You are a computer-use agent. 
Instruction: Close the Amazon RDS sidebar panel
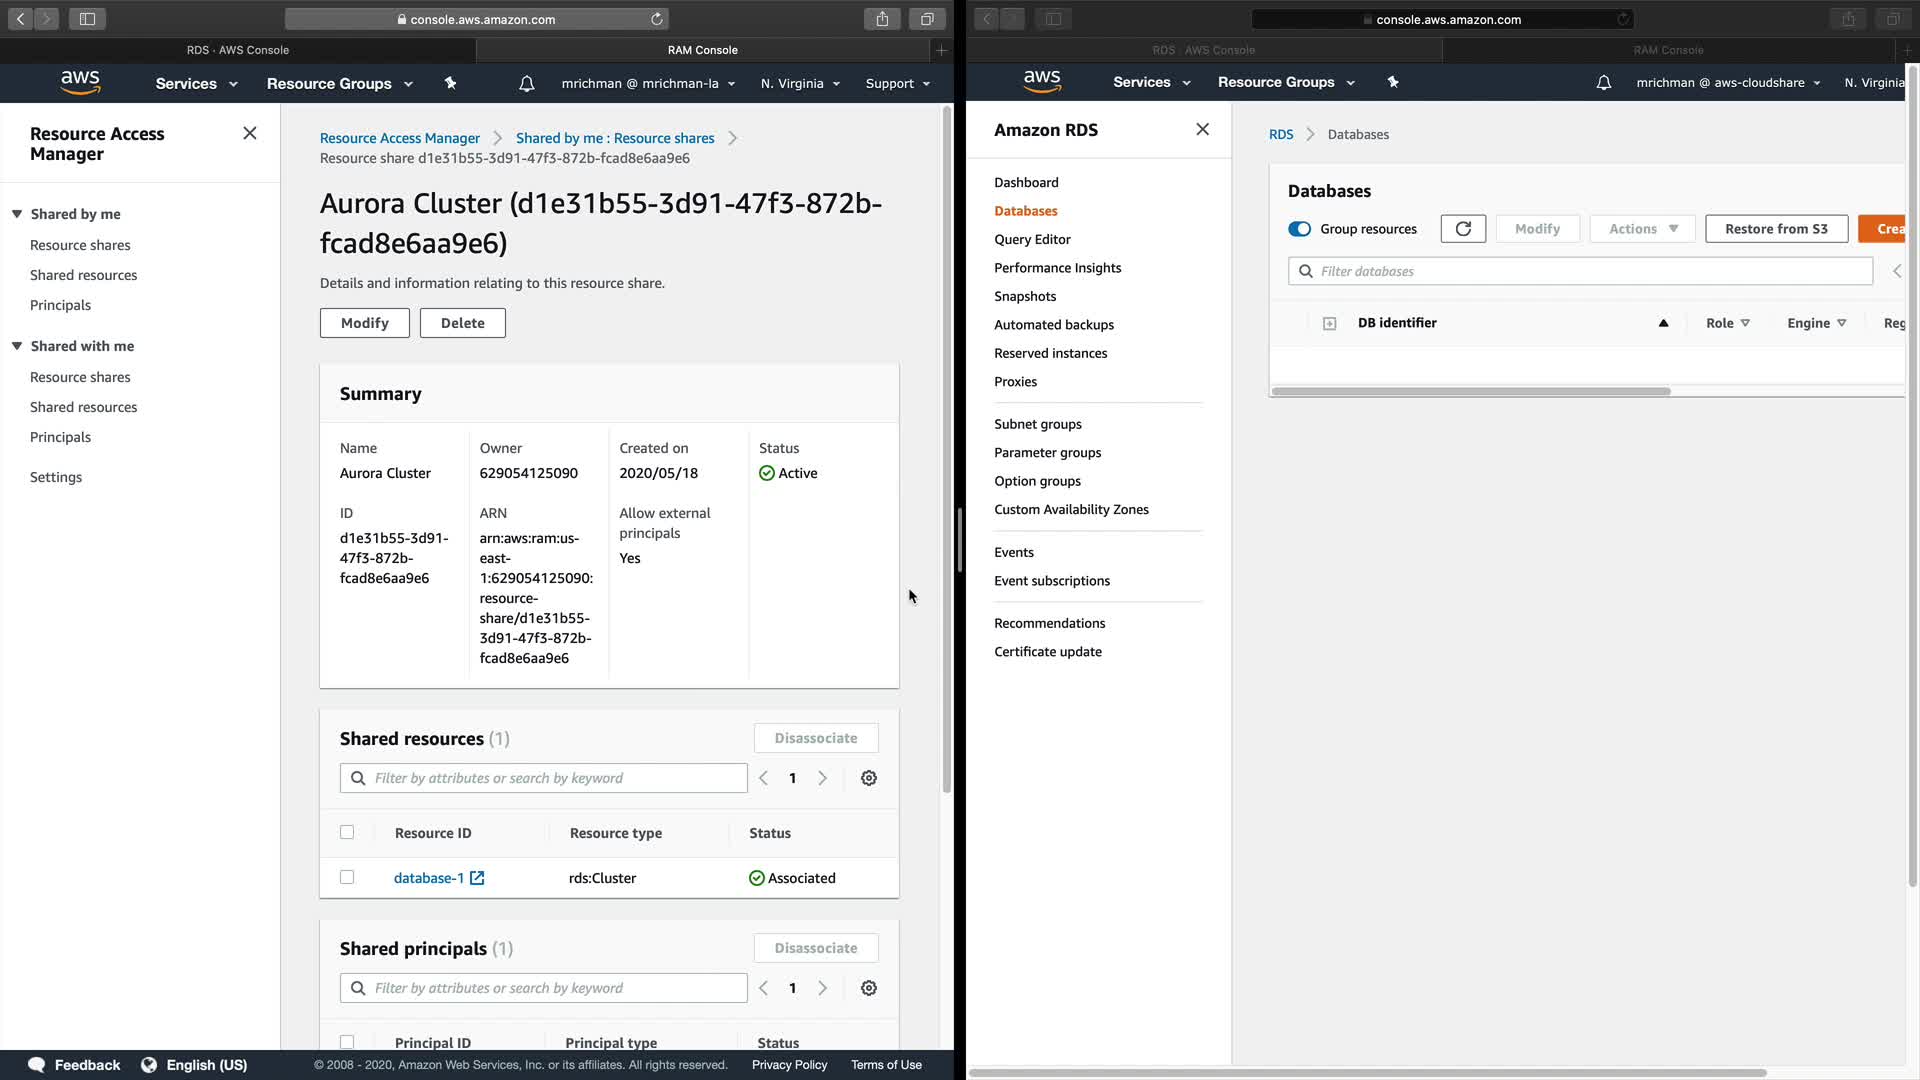point(1202,130)
